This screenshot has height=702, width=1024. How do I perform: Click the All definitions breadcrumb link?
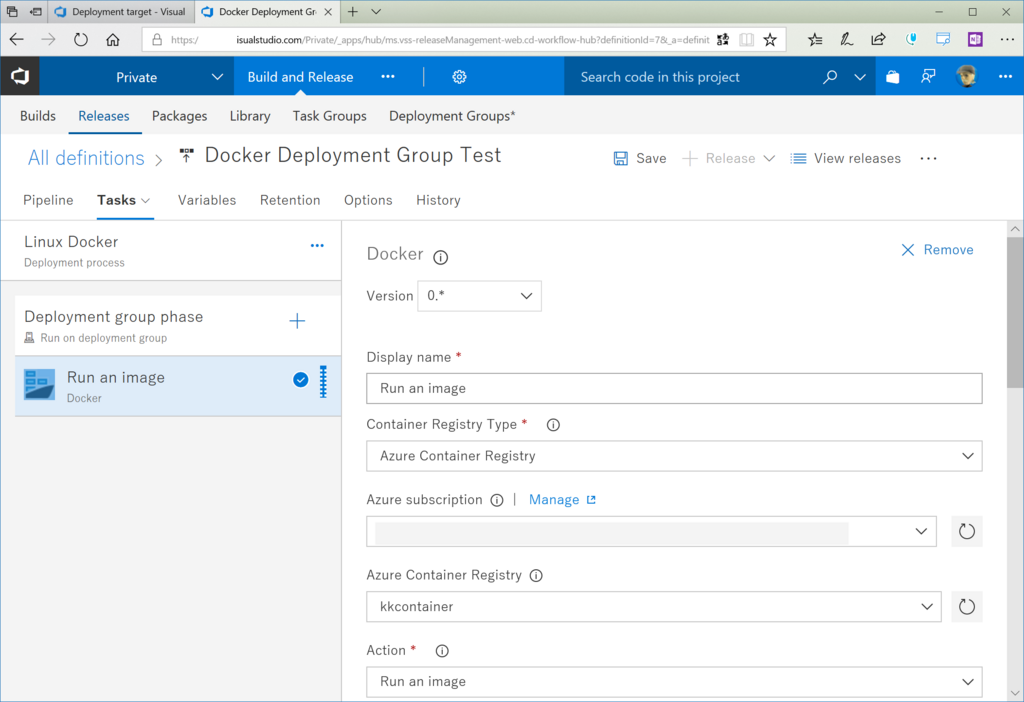pyautogui.click(x=86, y=158)
